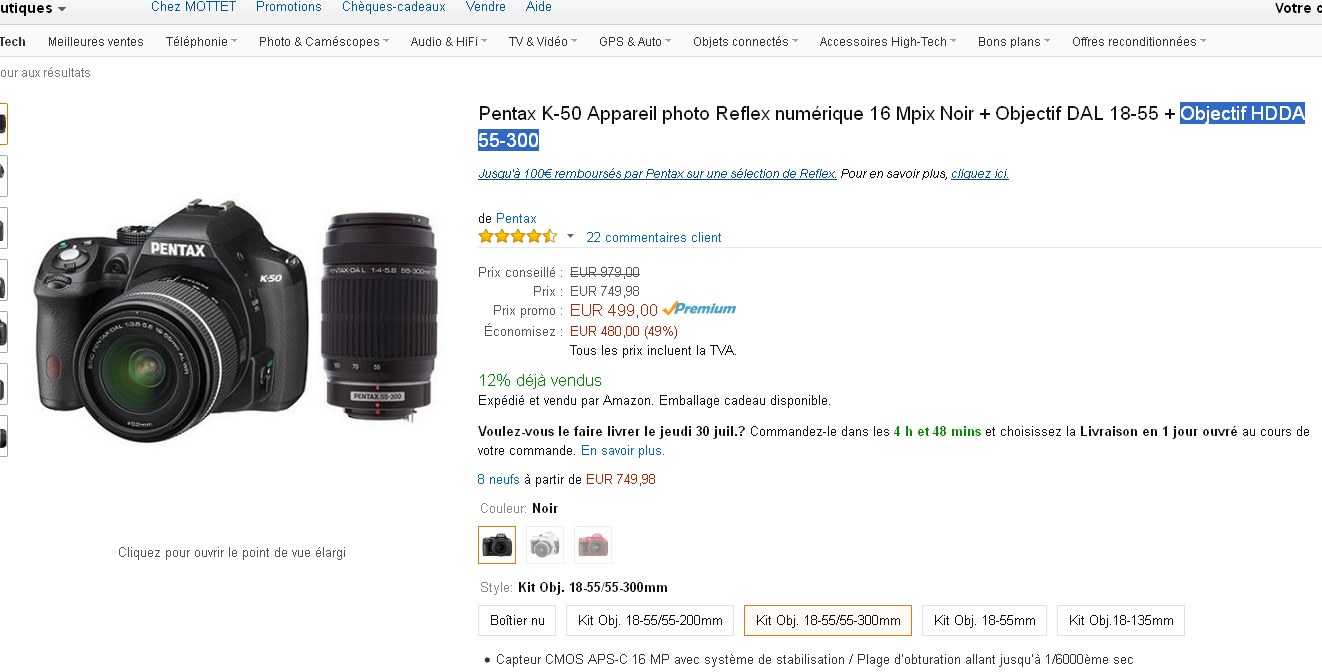Viewport: 1322px width, 672px height.
Task: Select the black camera color swatch
Action: (497, 545)
